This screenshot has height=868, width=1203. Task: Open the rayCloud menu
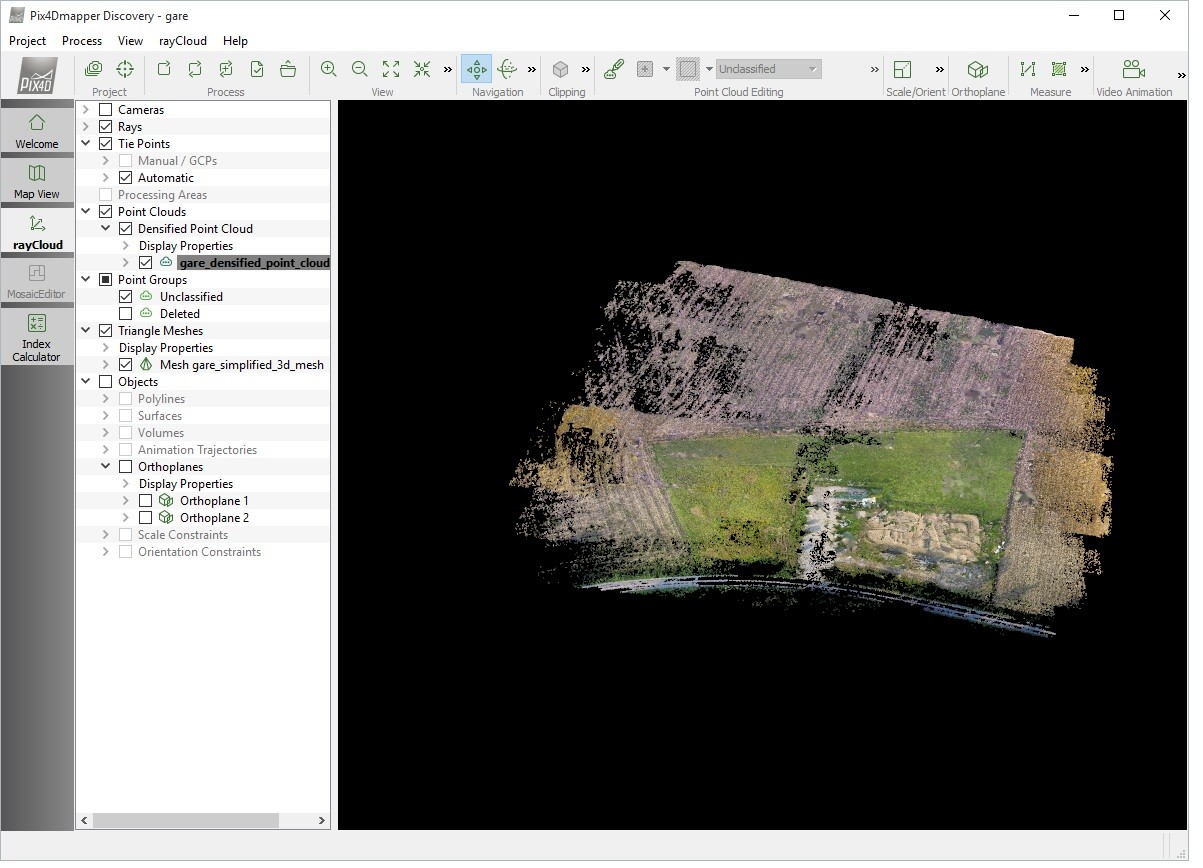click(x=183, y=41)
